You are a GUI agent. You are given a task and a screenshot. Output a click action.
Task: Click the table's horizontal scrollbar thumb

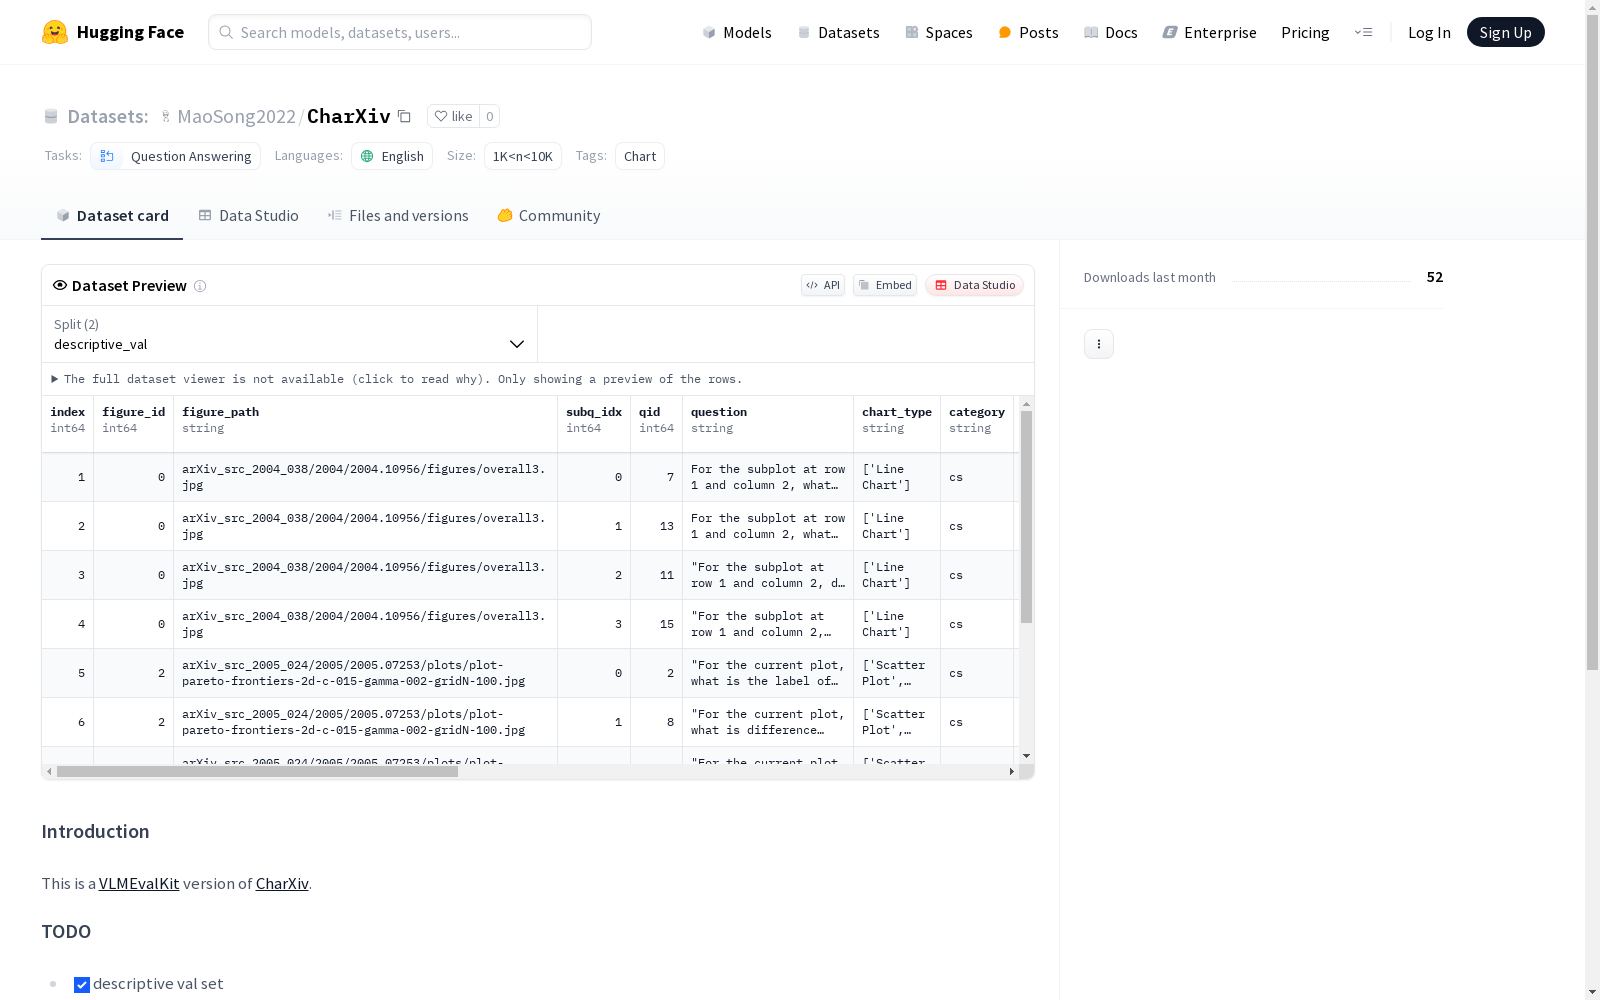pyautogui.click(x=257, y=772)
